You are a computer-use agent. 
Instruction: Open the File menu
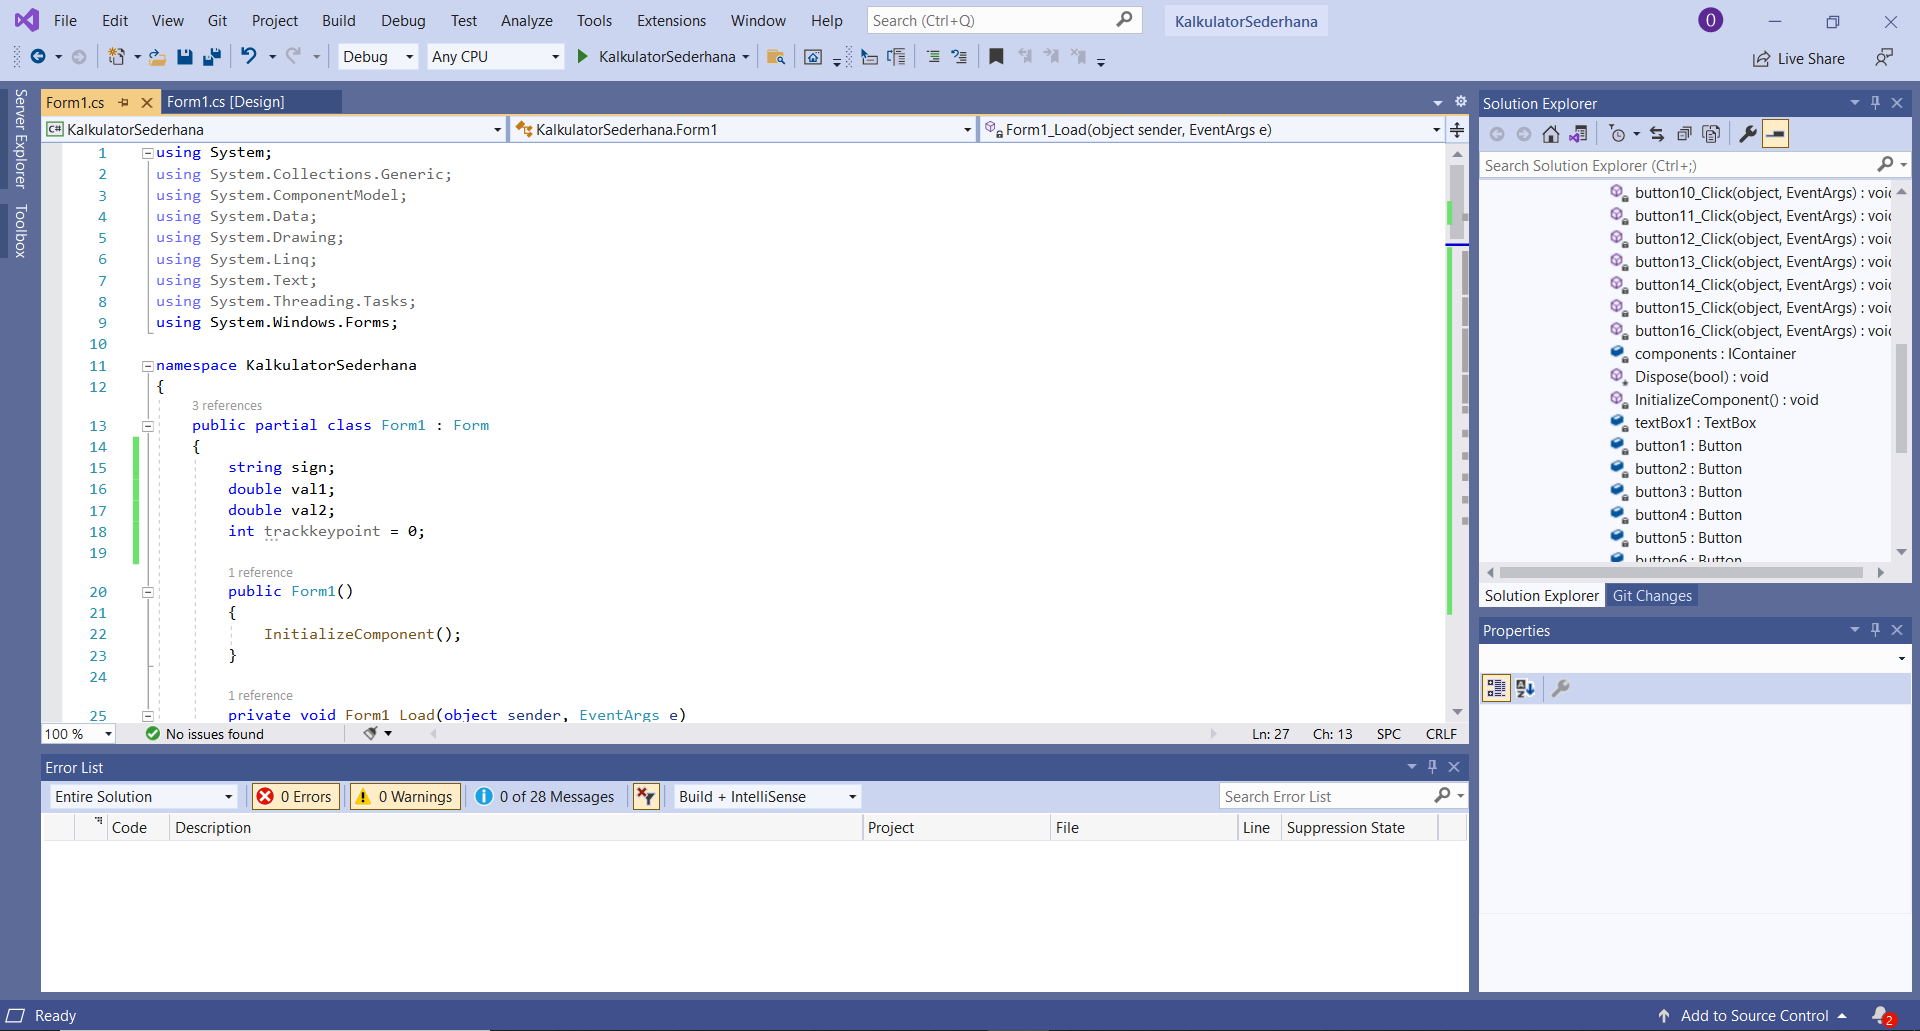(x=65, y=20)
